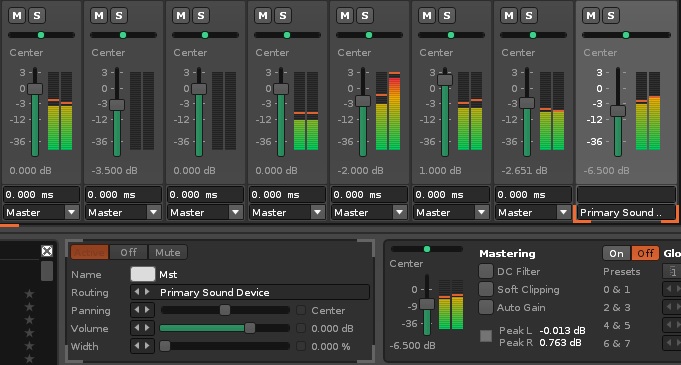This screenshot has height=365, width=681.
Task: Click the Peak R value 0.763 dB
Action: (560, 343)
